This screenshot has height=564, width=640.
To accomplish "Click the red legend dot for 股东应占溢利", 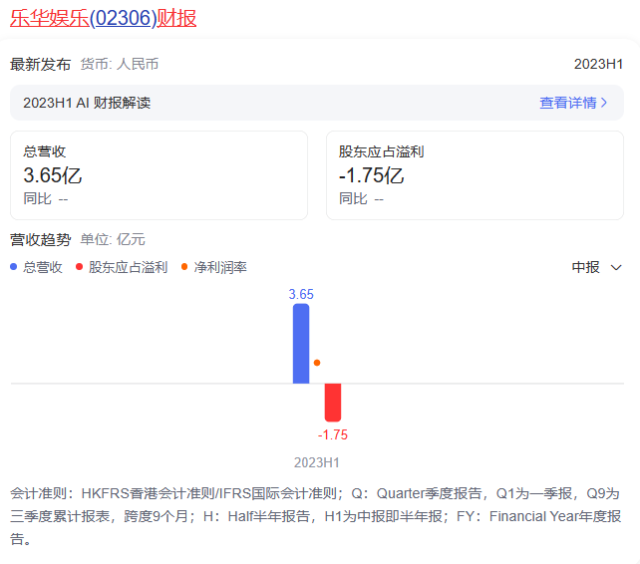I will click(79, 266).
